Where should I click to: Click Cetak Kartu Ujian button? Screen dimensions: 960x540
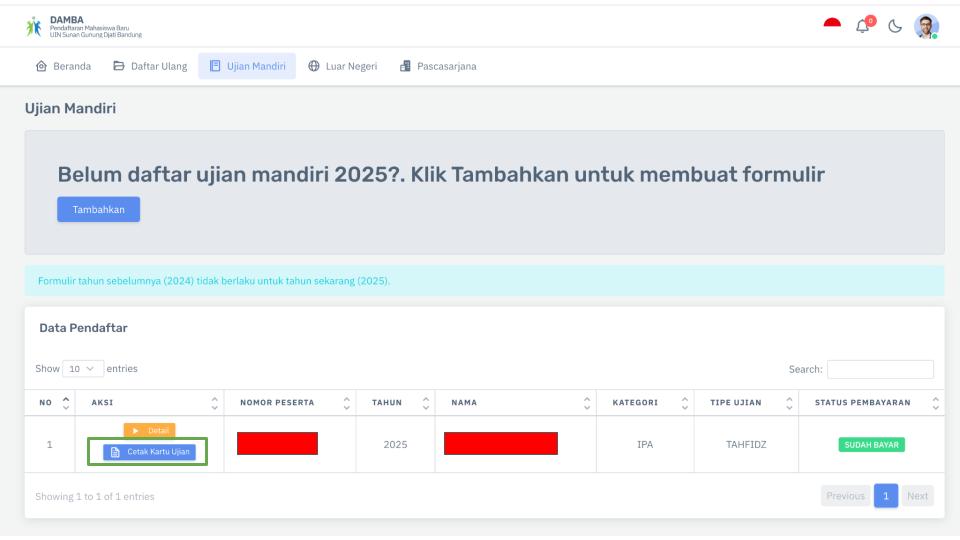(149, 452)
